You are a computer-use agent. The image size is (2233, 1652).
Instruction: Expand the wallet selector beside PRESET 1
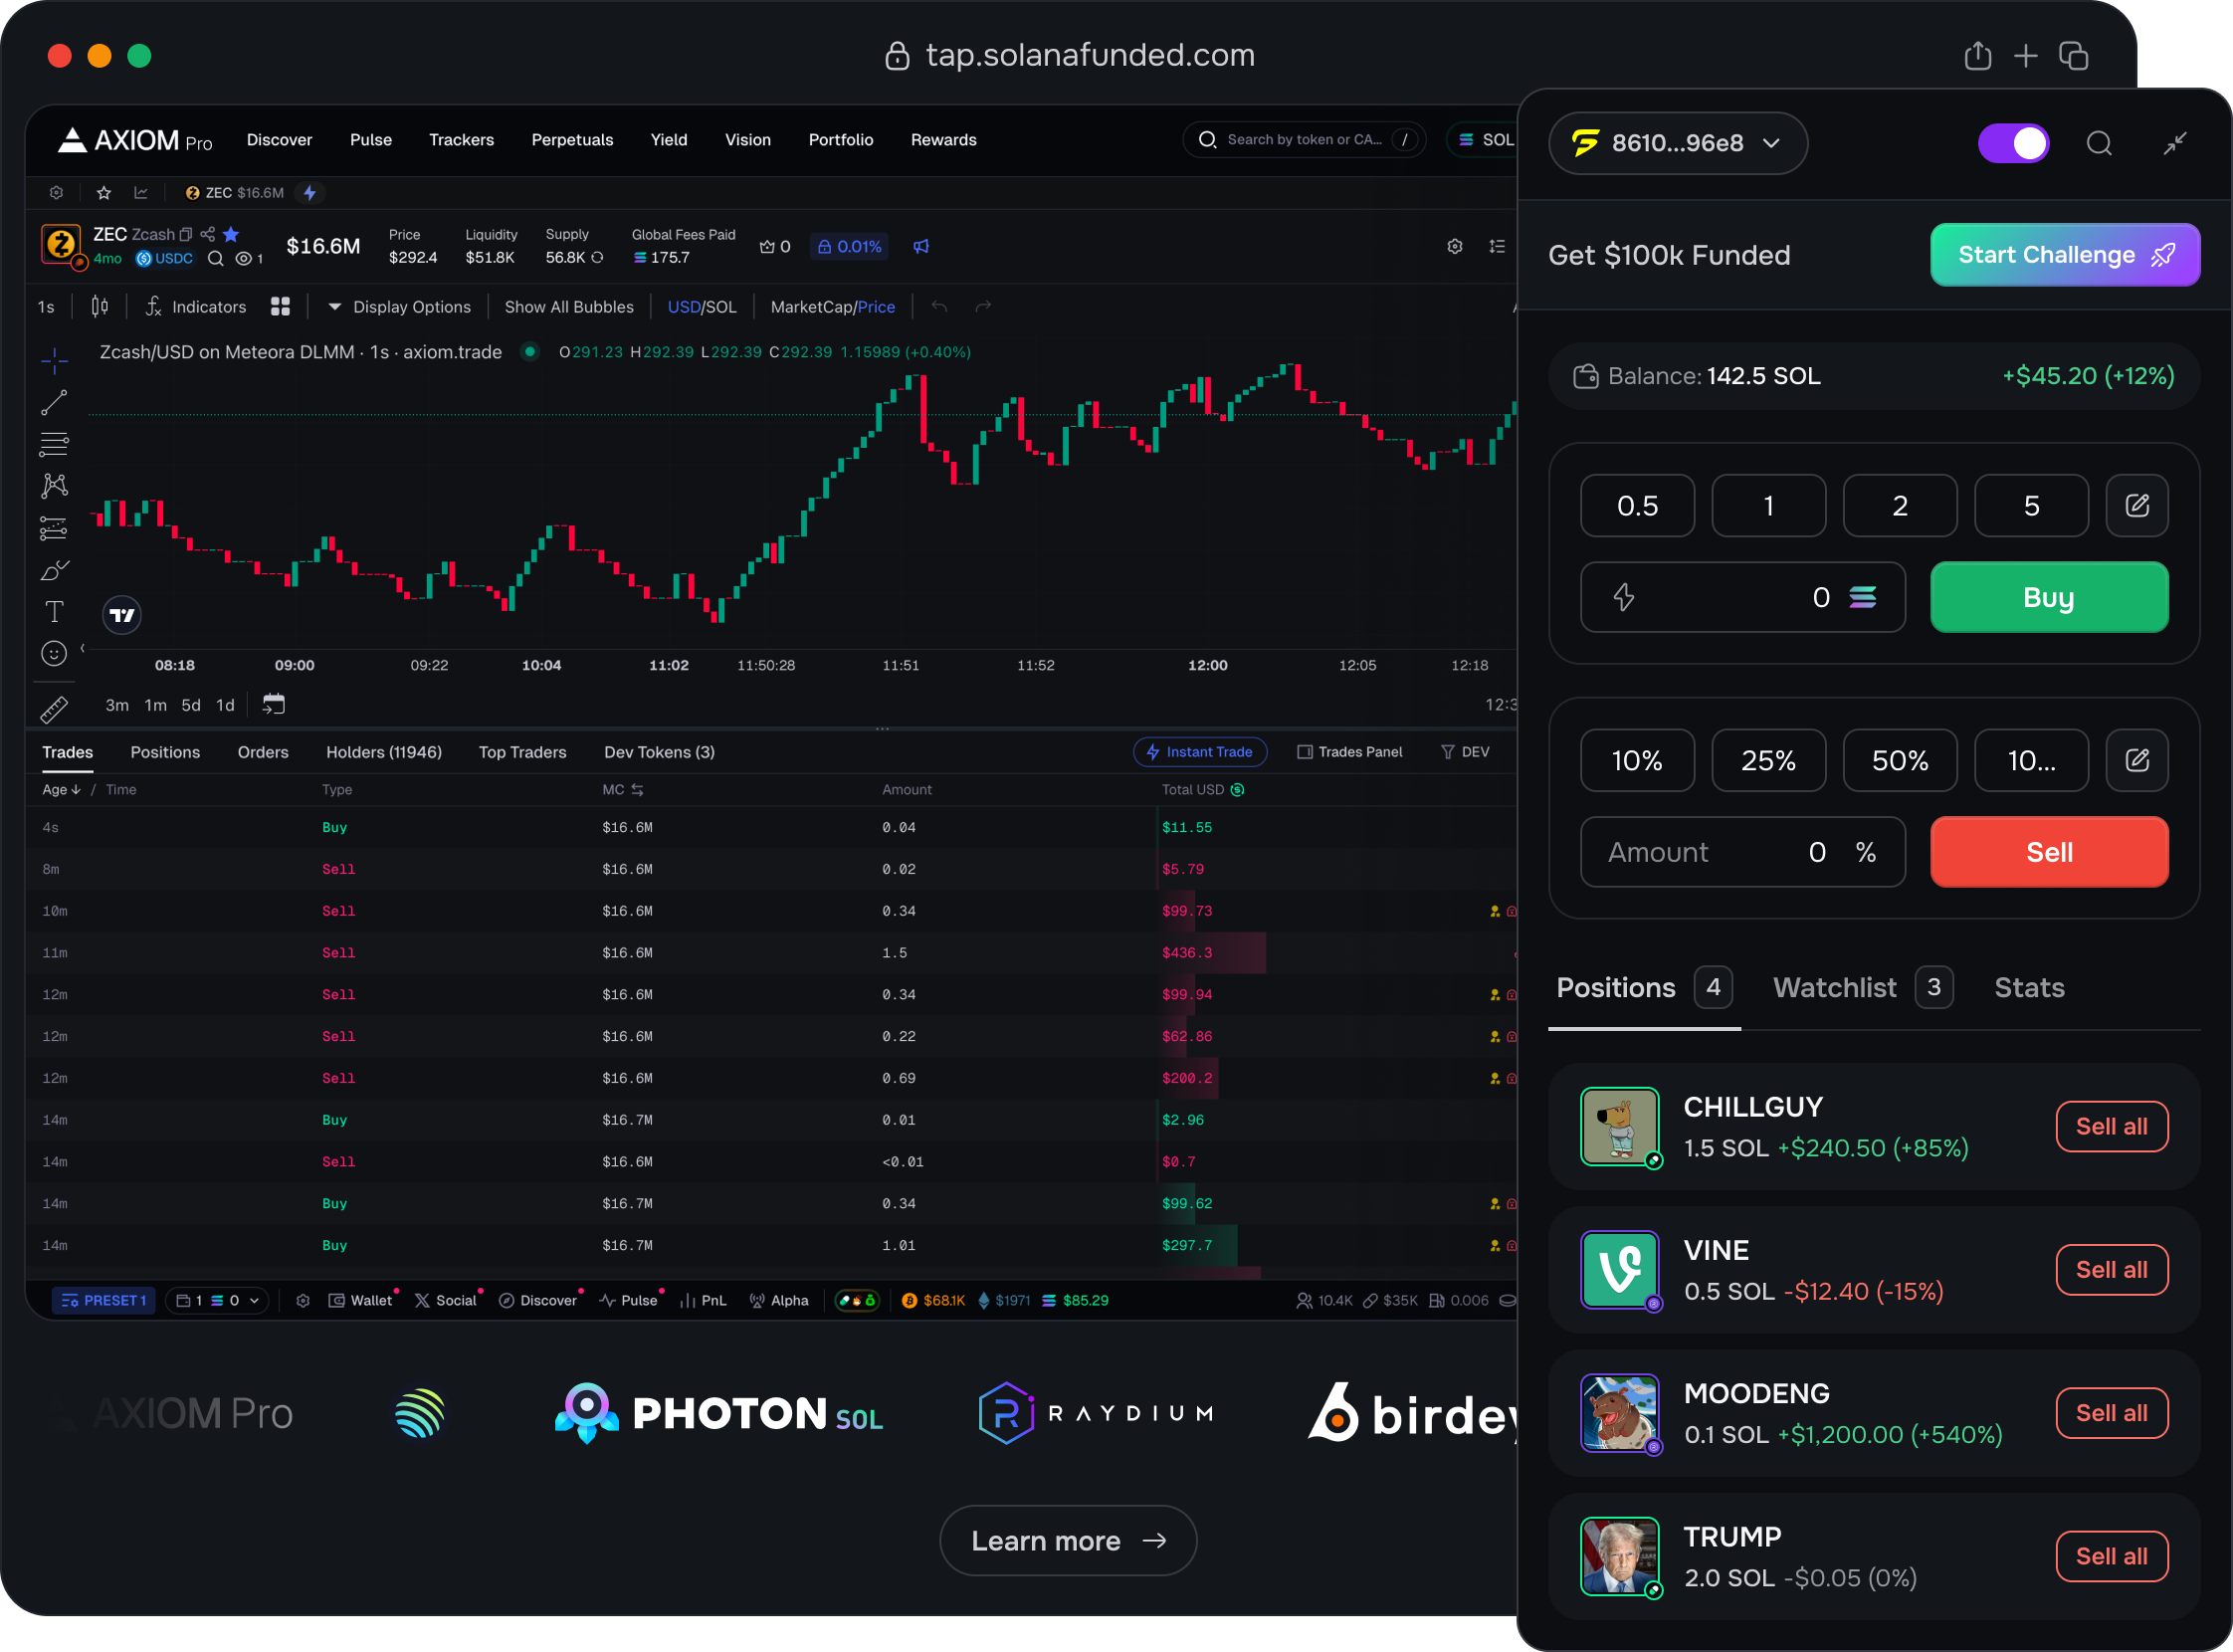[217, 1300]
